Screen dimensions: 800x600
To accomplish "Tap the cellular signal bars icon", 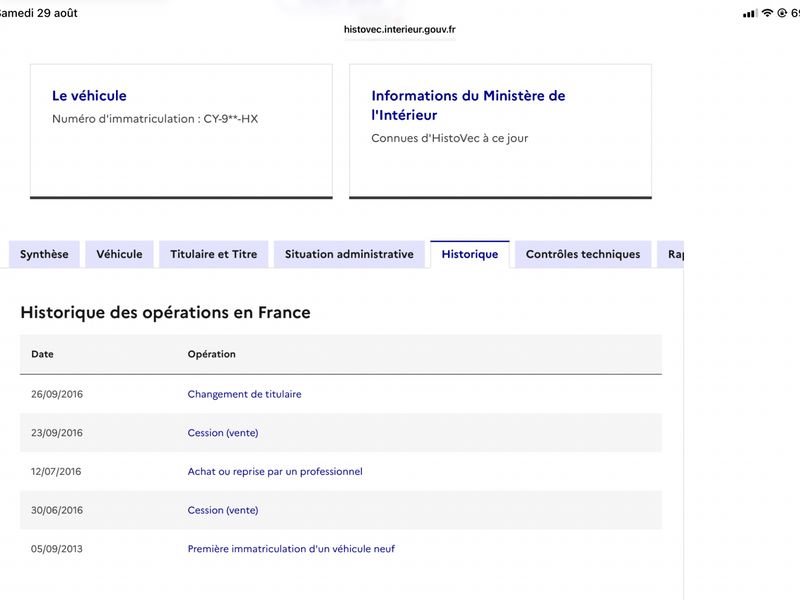I will (750, 14).
